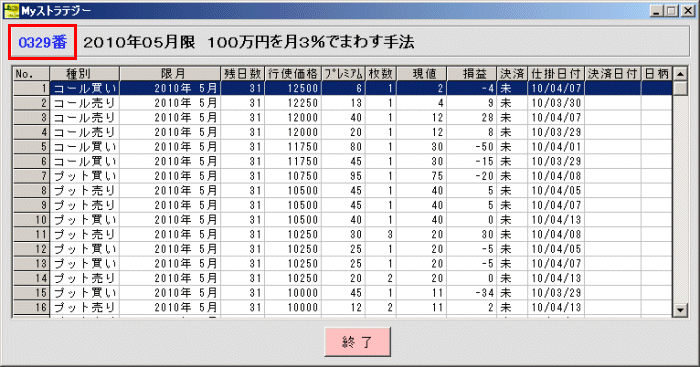Click the 0329番 strategy number label
The width and height of the screenshot is (700, 367).
[43, 42]
